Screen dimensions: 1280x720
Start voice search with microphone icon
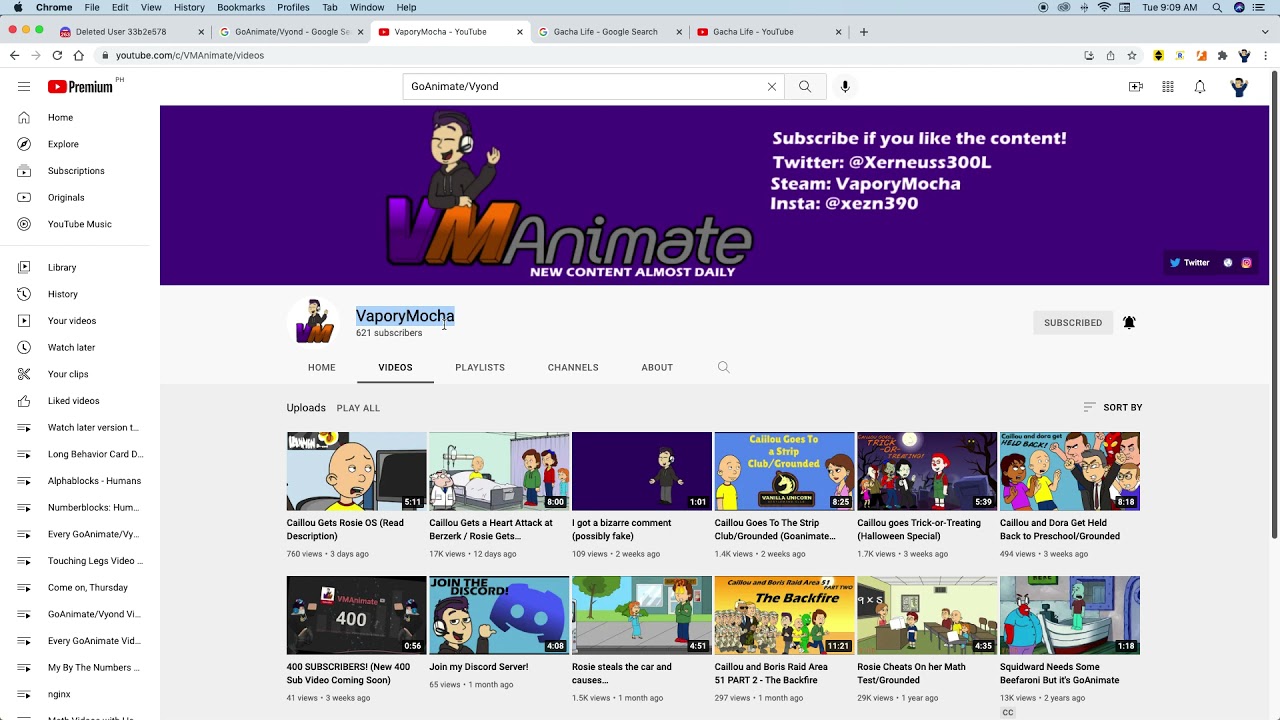(845, 87)
